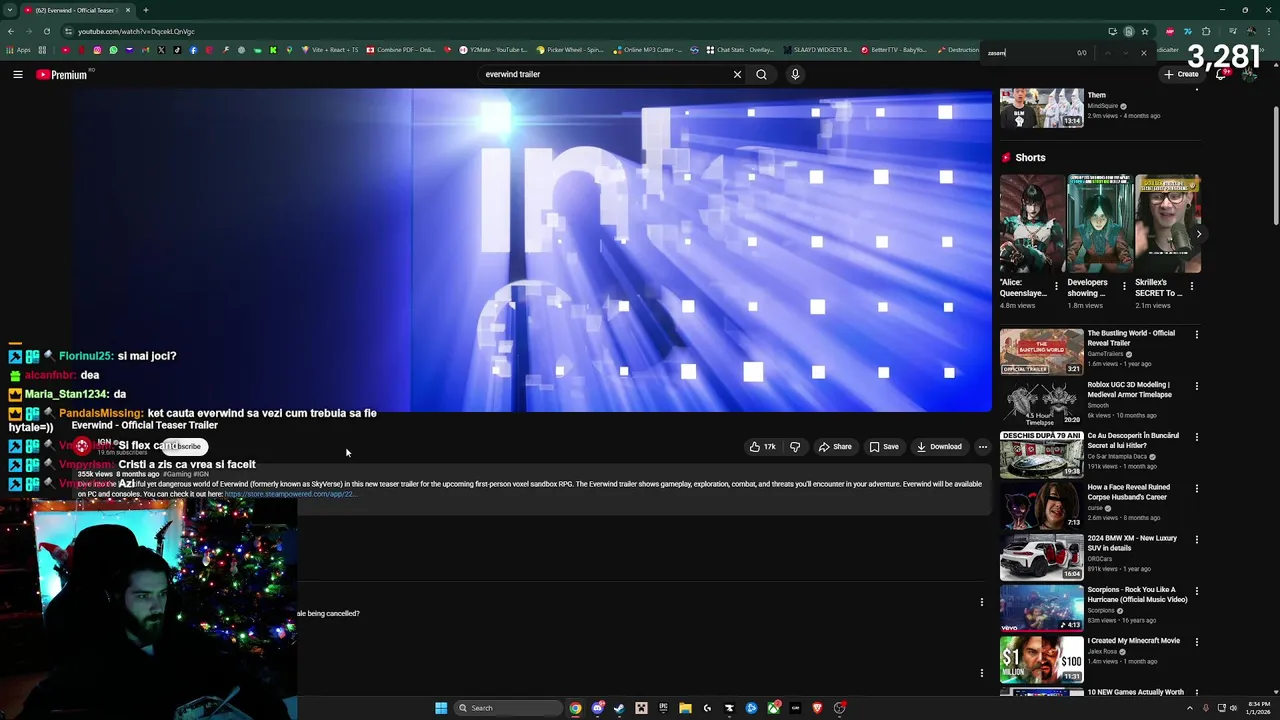1280x720 pixels.
Task: Open 'Online MP3 Cutter' bookmark
Action: tap(648, 50)
